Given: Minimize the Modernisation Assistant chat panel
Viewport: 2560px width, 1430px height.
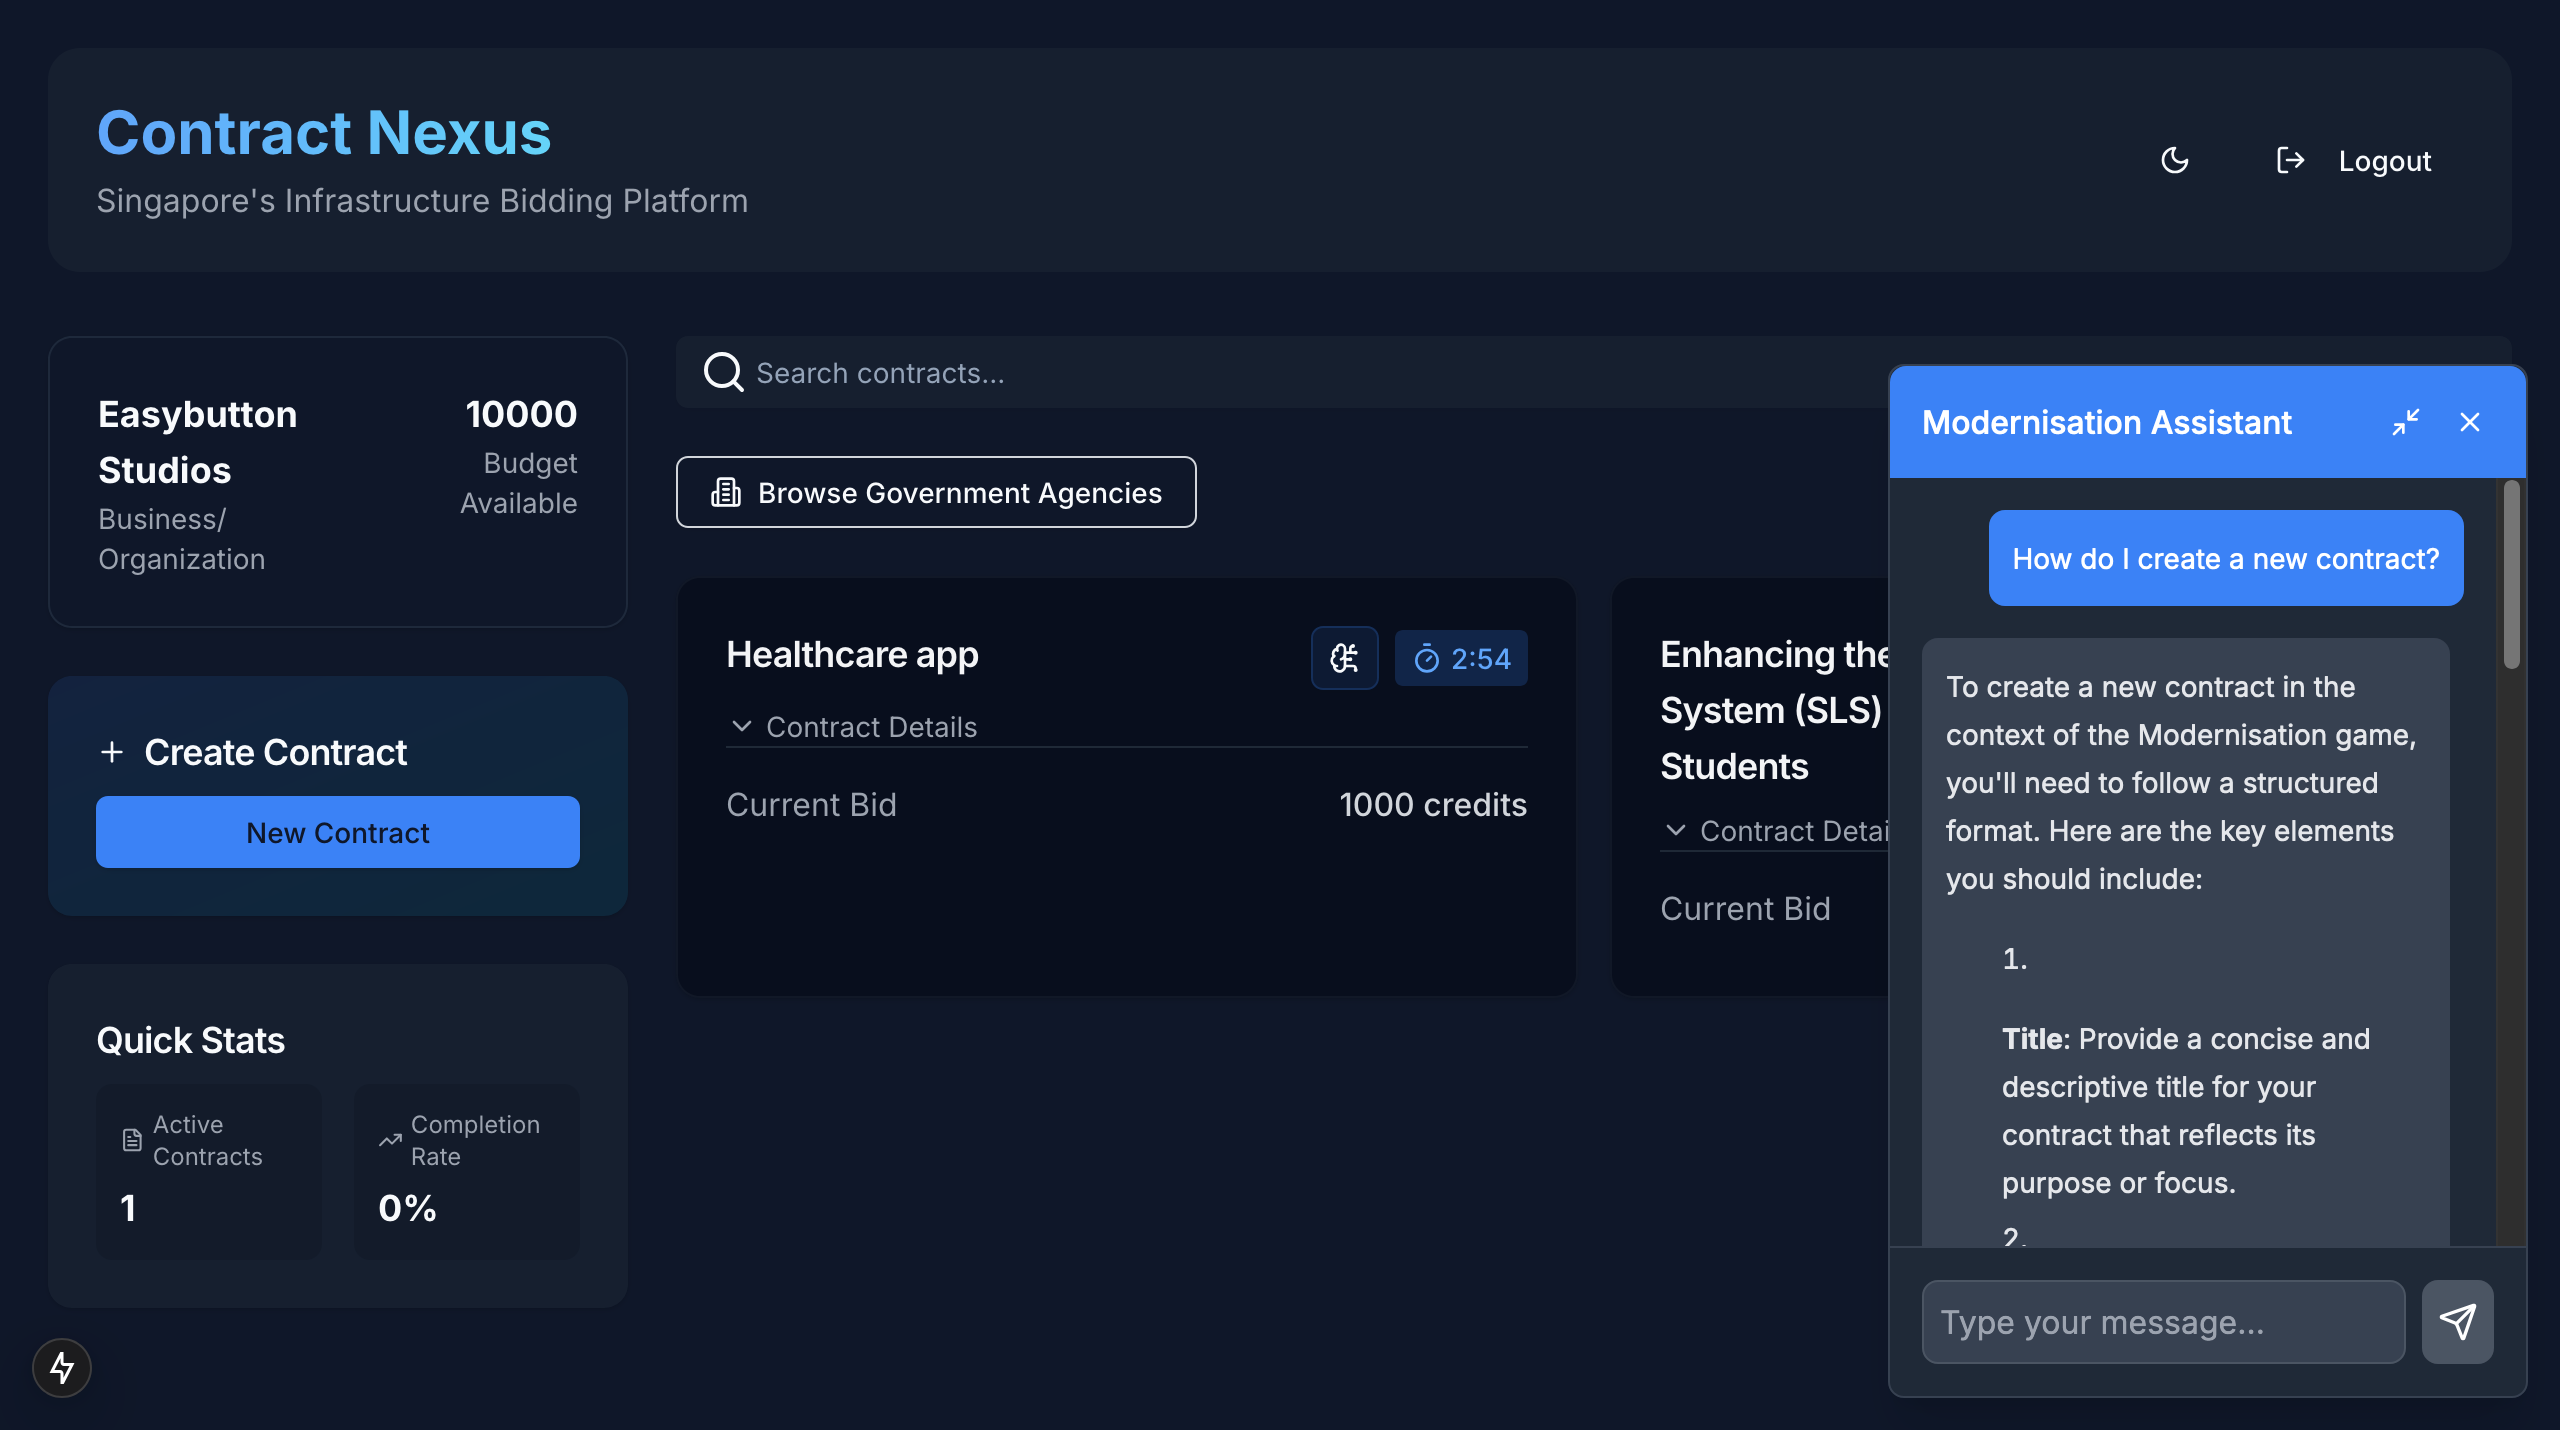Looking at the screenshot, I should (x=2405, y=422).
